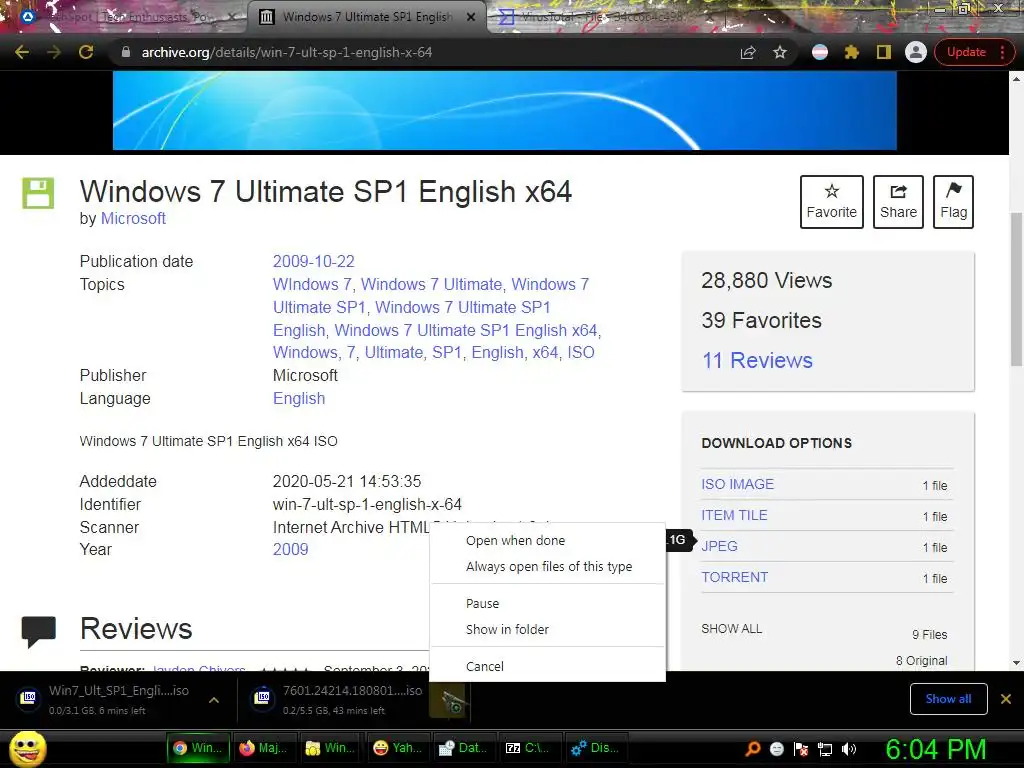Open the Microsoft creator link

[133, 219]
